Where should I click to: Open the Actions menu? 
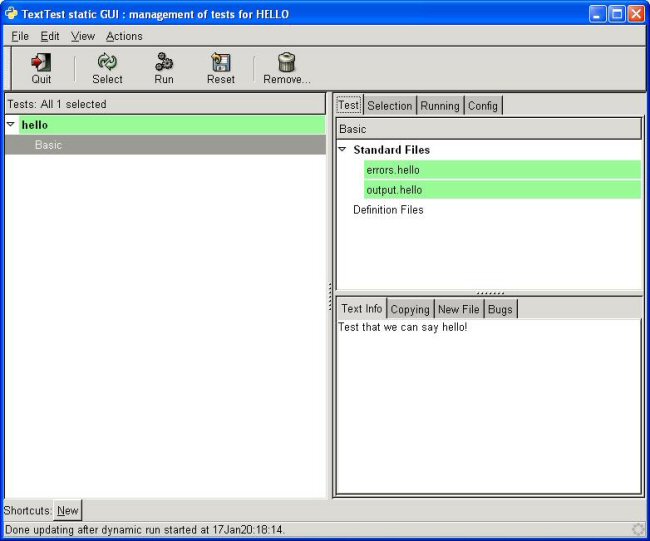coord(124,36)
